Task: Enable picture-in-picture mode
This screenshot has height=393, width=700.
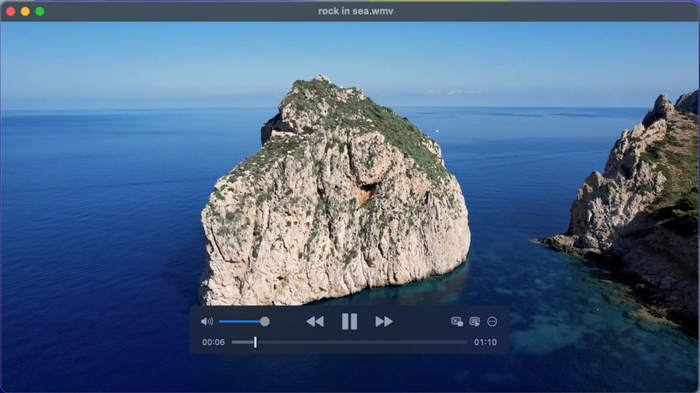Action: [457, 322]
